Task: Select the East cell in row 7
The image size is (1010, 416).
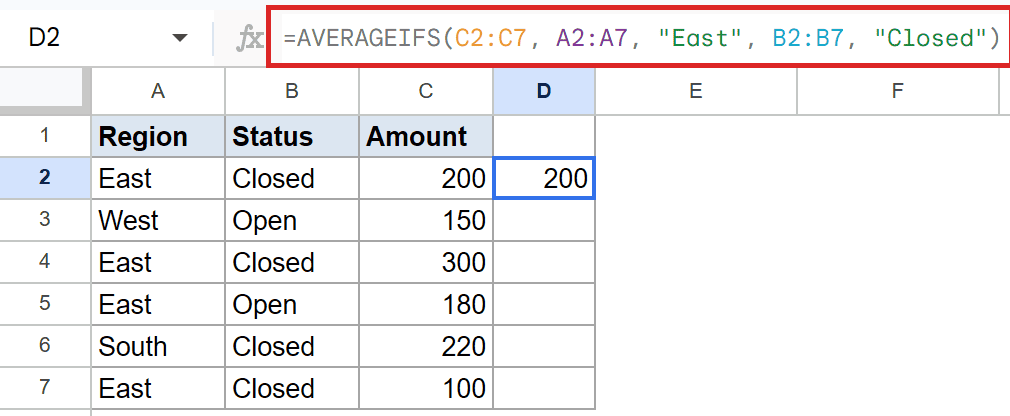Action: pyautogui.click(x=158, y=388)
